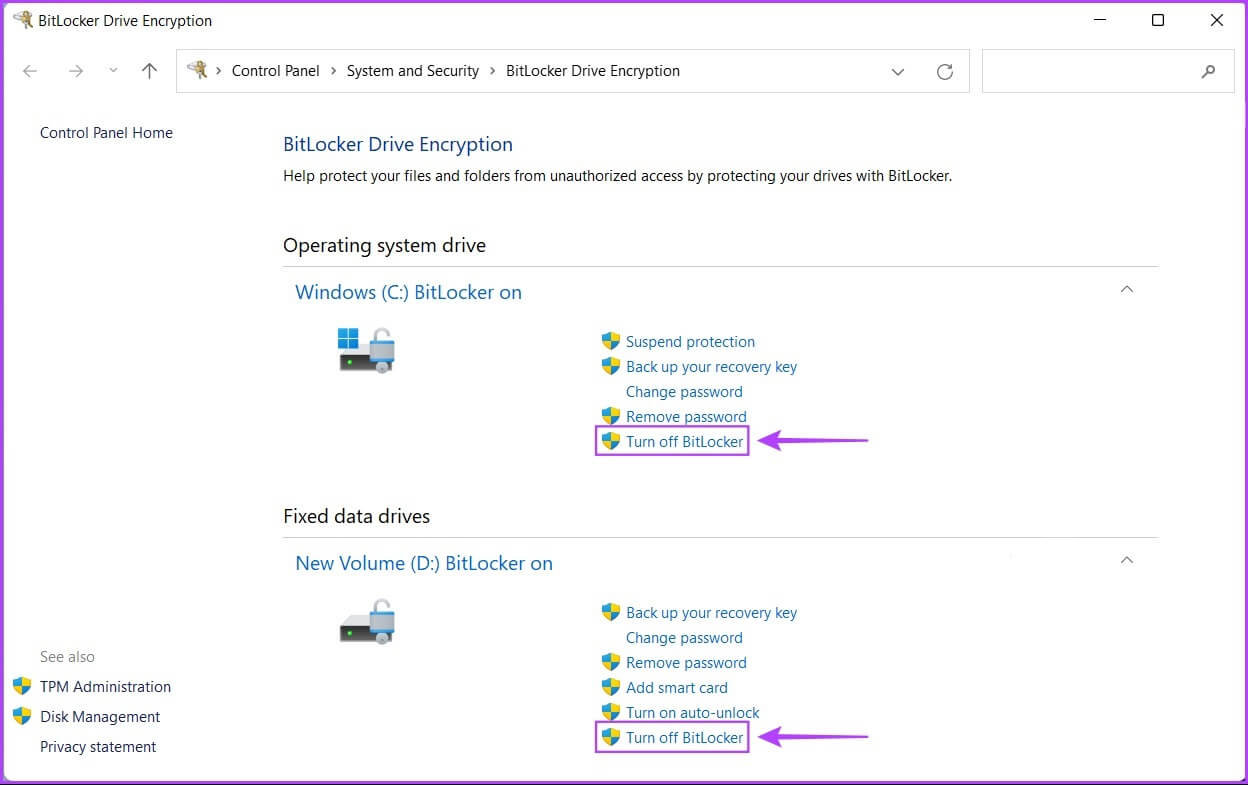Click the BitLocker key icon in address bar
The height and width of the screenshot is (785, 1248).
[x=197, y=70]
